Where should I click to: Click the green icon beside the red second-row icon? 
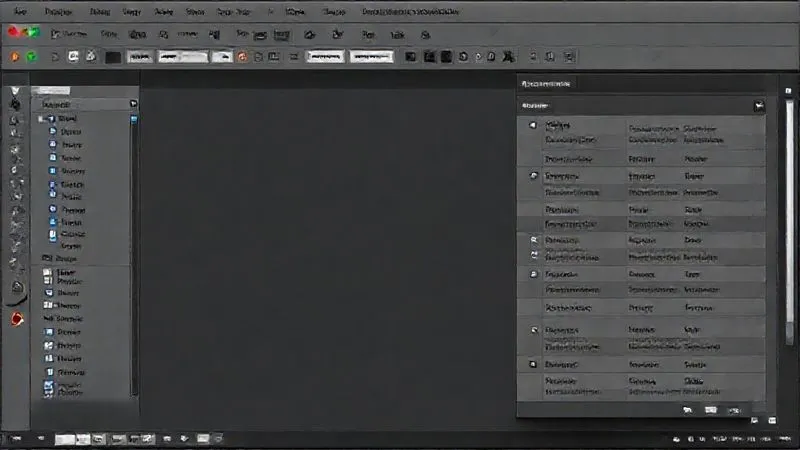pyautogui.click(x=33, y=33)
